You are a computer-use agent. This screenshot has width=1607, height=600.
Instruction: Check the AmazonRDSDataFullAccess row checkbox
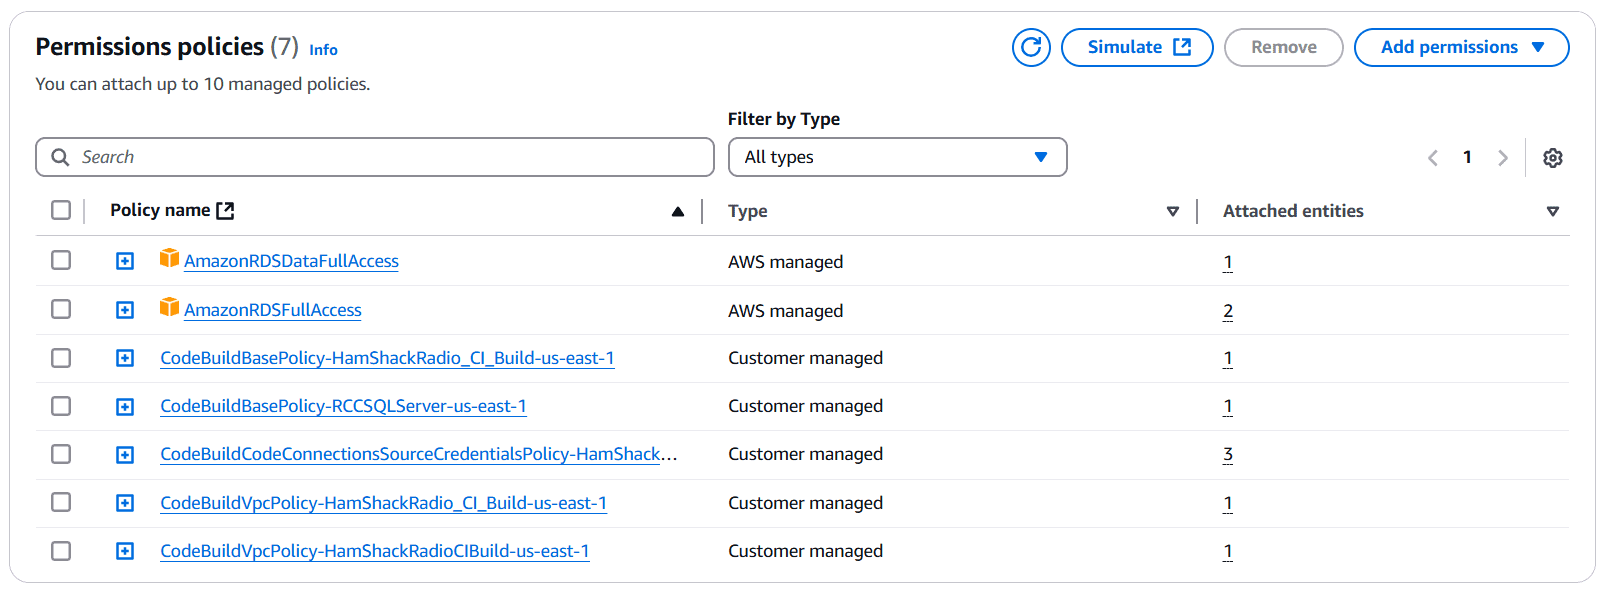coord(61,260)
